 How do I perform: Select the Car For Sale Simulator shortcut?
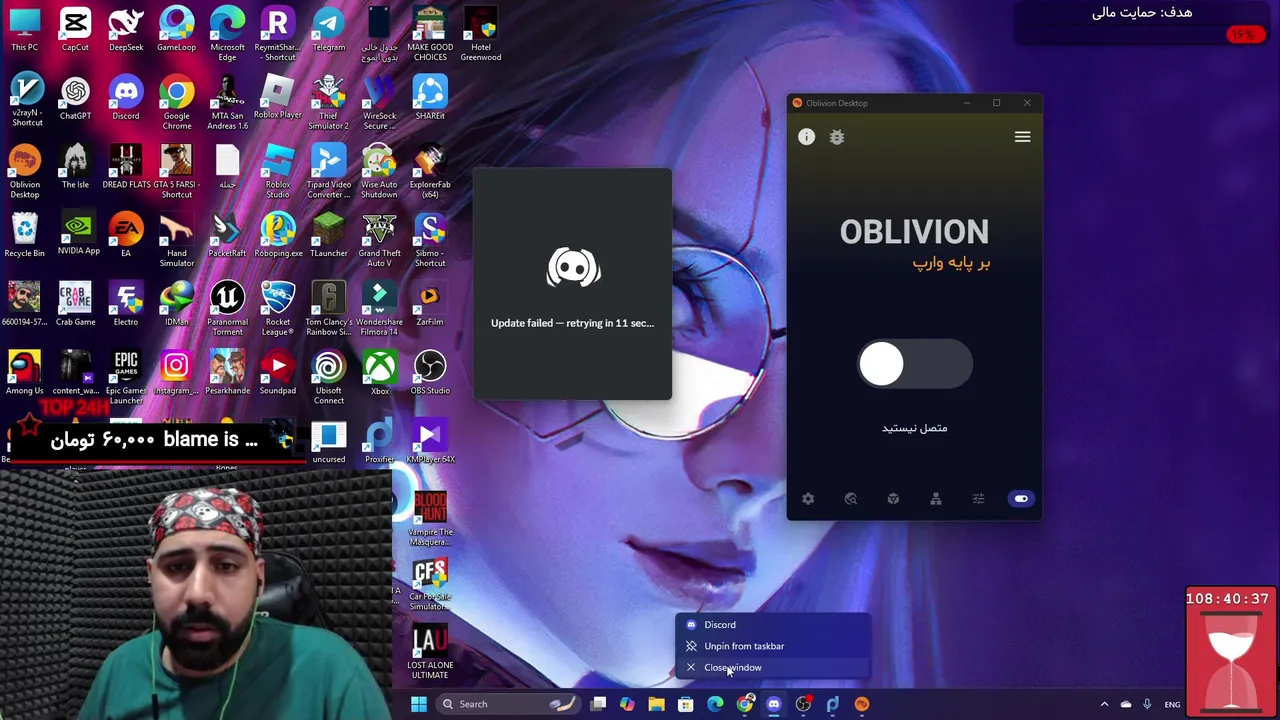tap(430, 583)
